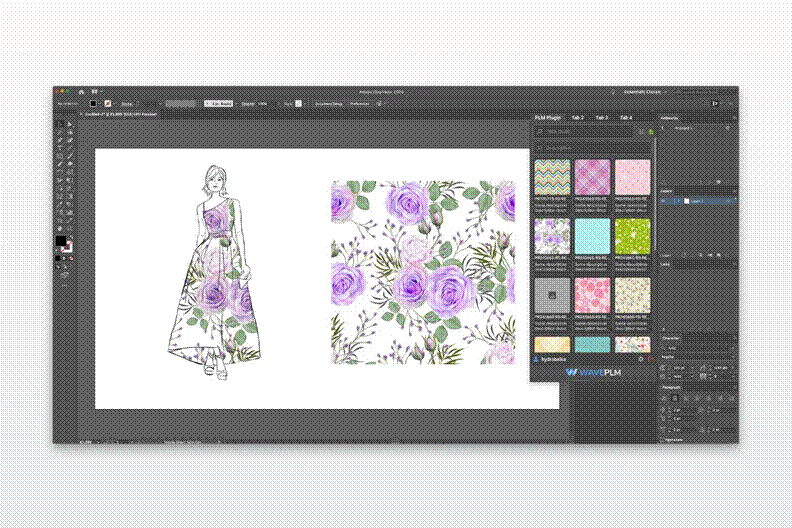
Task: Expand the Layer 1 disclosure arrow
Action: pos(678,201)
